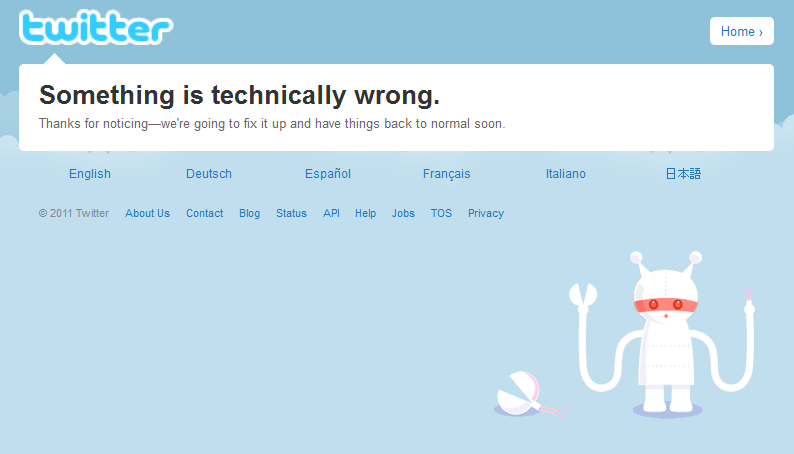The height and width of the screenshot is (454, 794).
Task: Switch language to Deutsch
Action: click(x=209, y=174)
